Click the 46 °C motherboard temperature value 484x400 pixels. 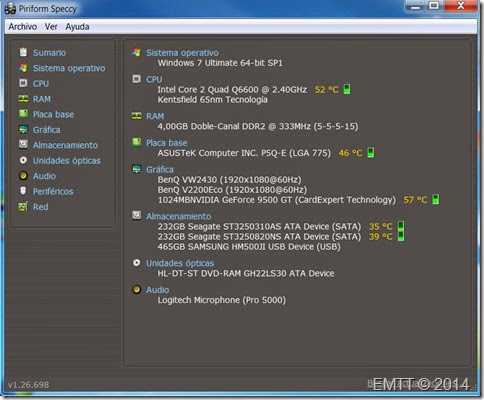(350, 153)
